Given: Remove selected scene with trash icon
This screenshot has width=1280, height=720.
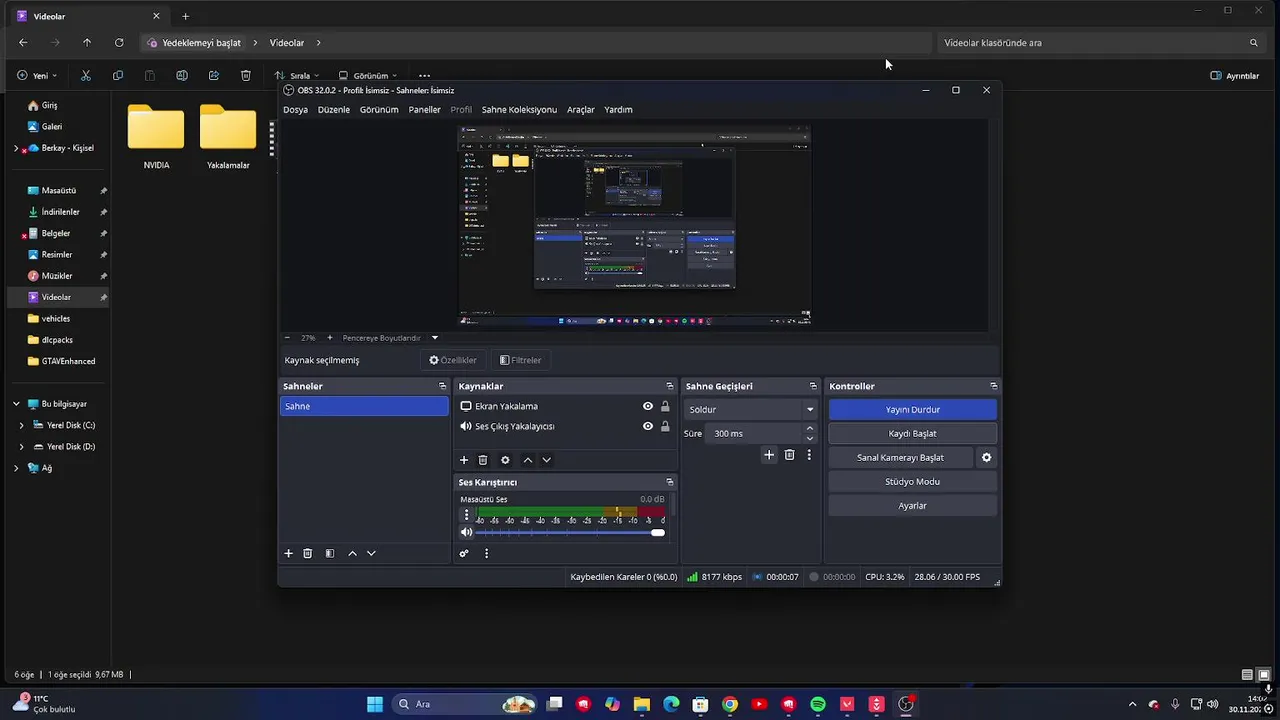Looking at the screenshot, I should [308, 553].
